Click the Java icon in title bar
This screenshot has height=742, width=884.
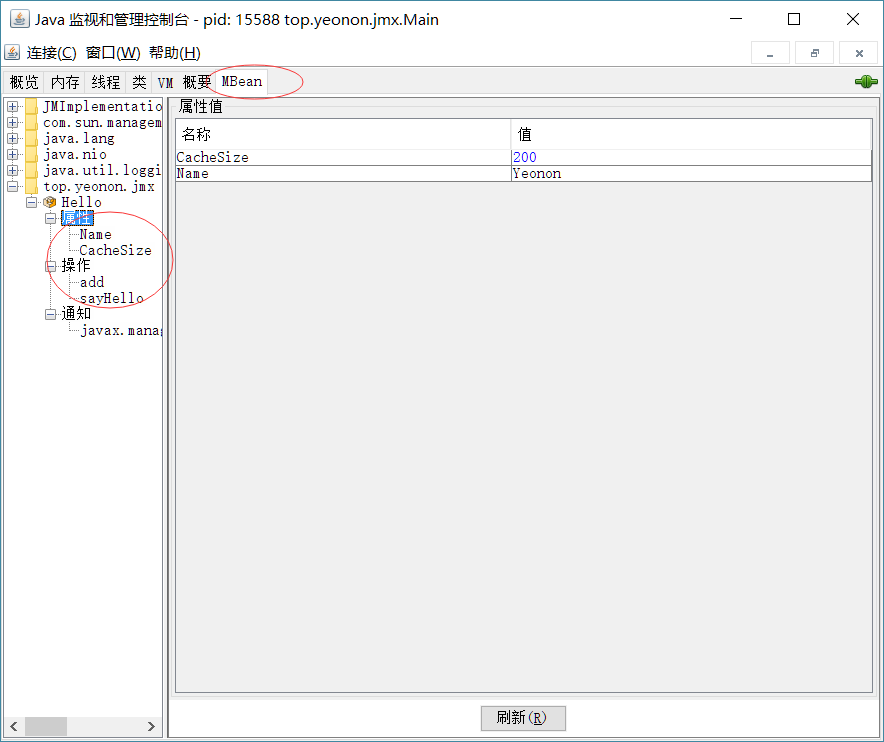pos(20,19)
